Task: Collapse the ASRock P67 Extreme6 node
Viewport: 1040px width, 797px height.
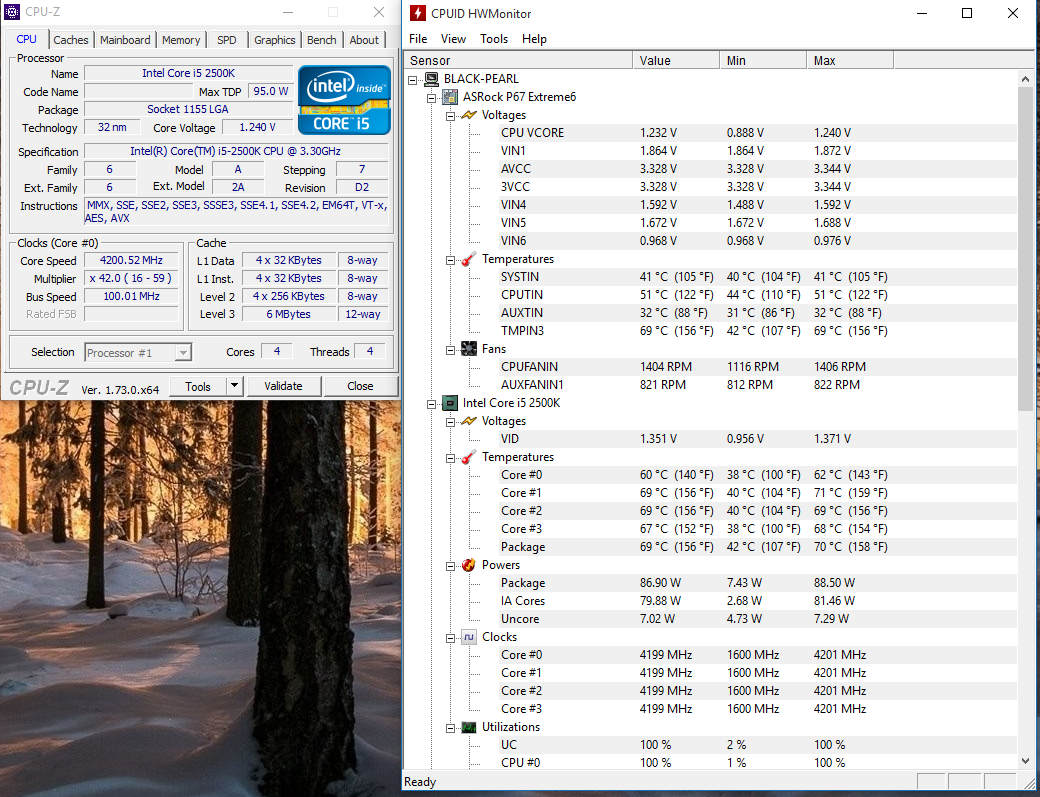Action: coord(431,97)
